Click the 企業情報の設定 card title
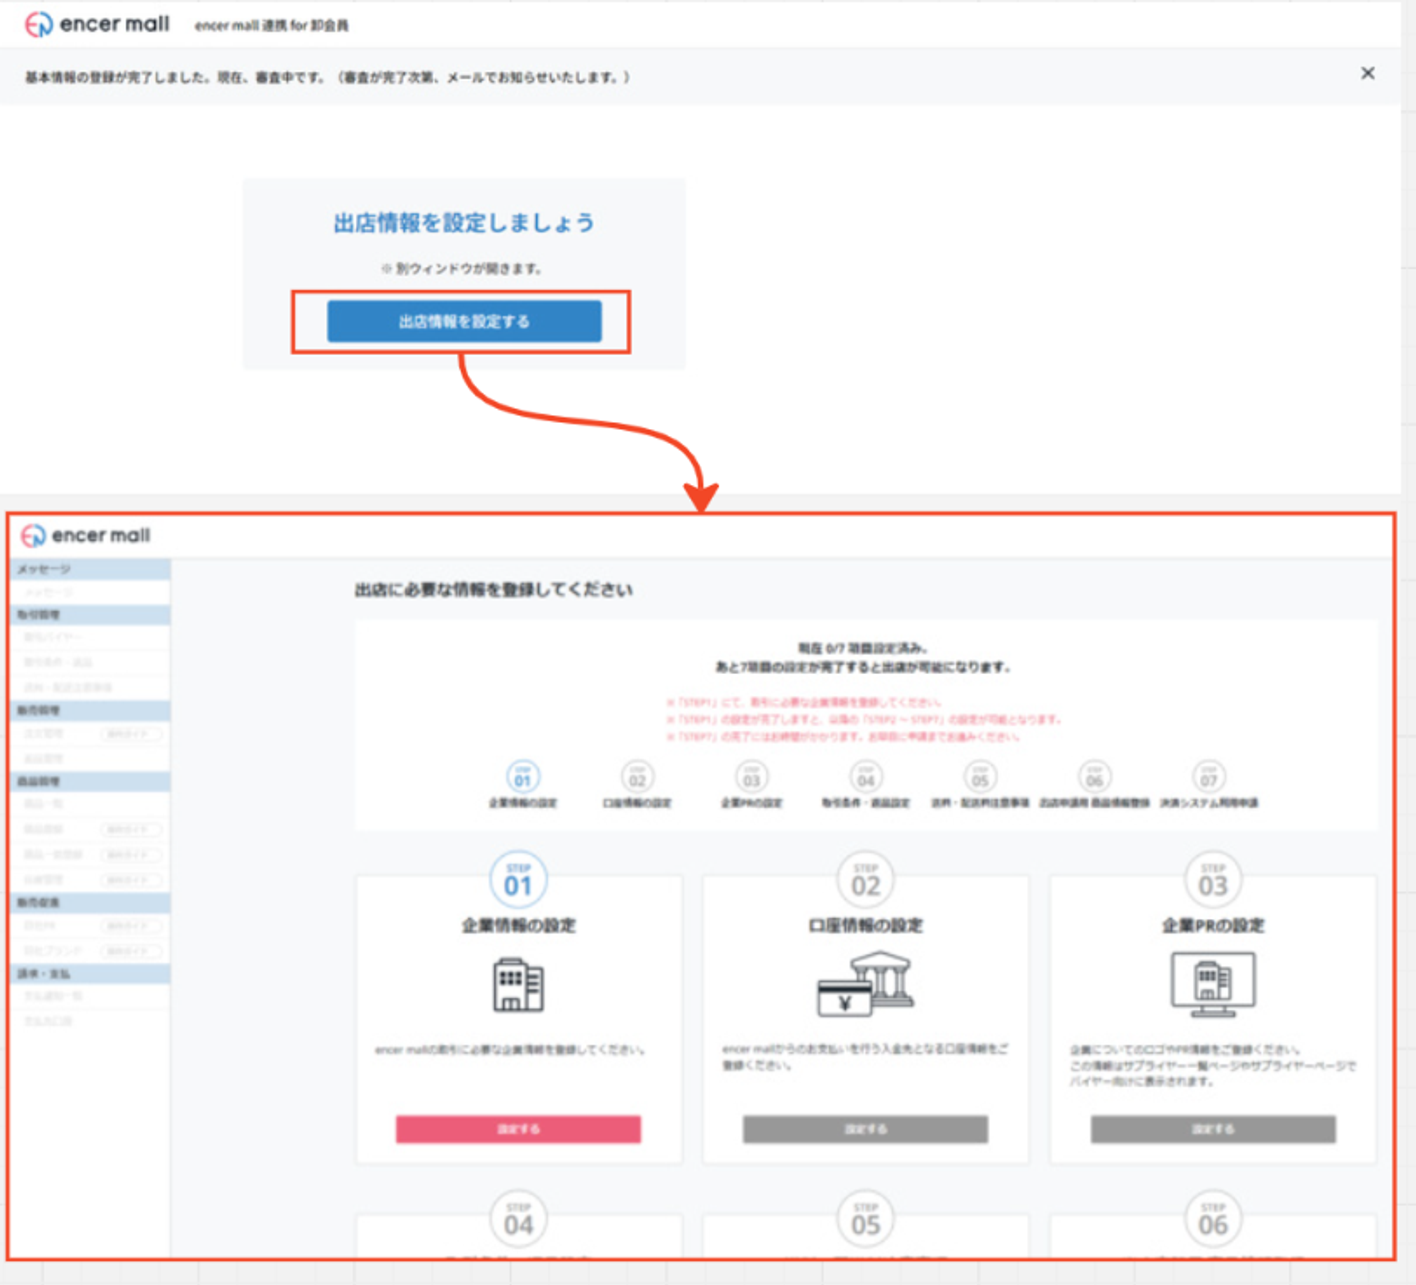 (x=518, y=926)
